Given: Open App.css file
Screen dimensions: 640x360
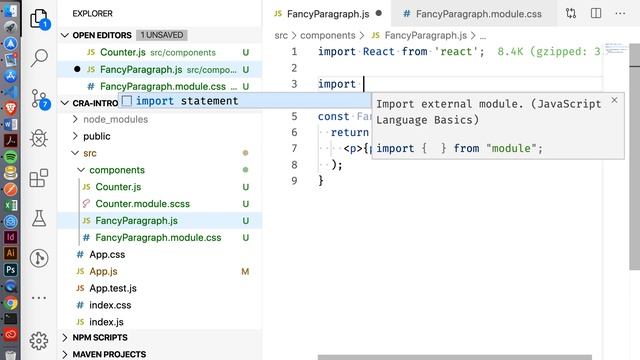Looking at the screenshot, I should click(160, 254).
